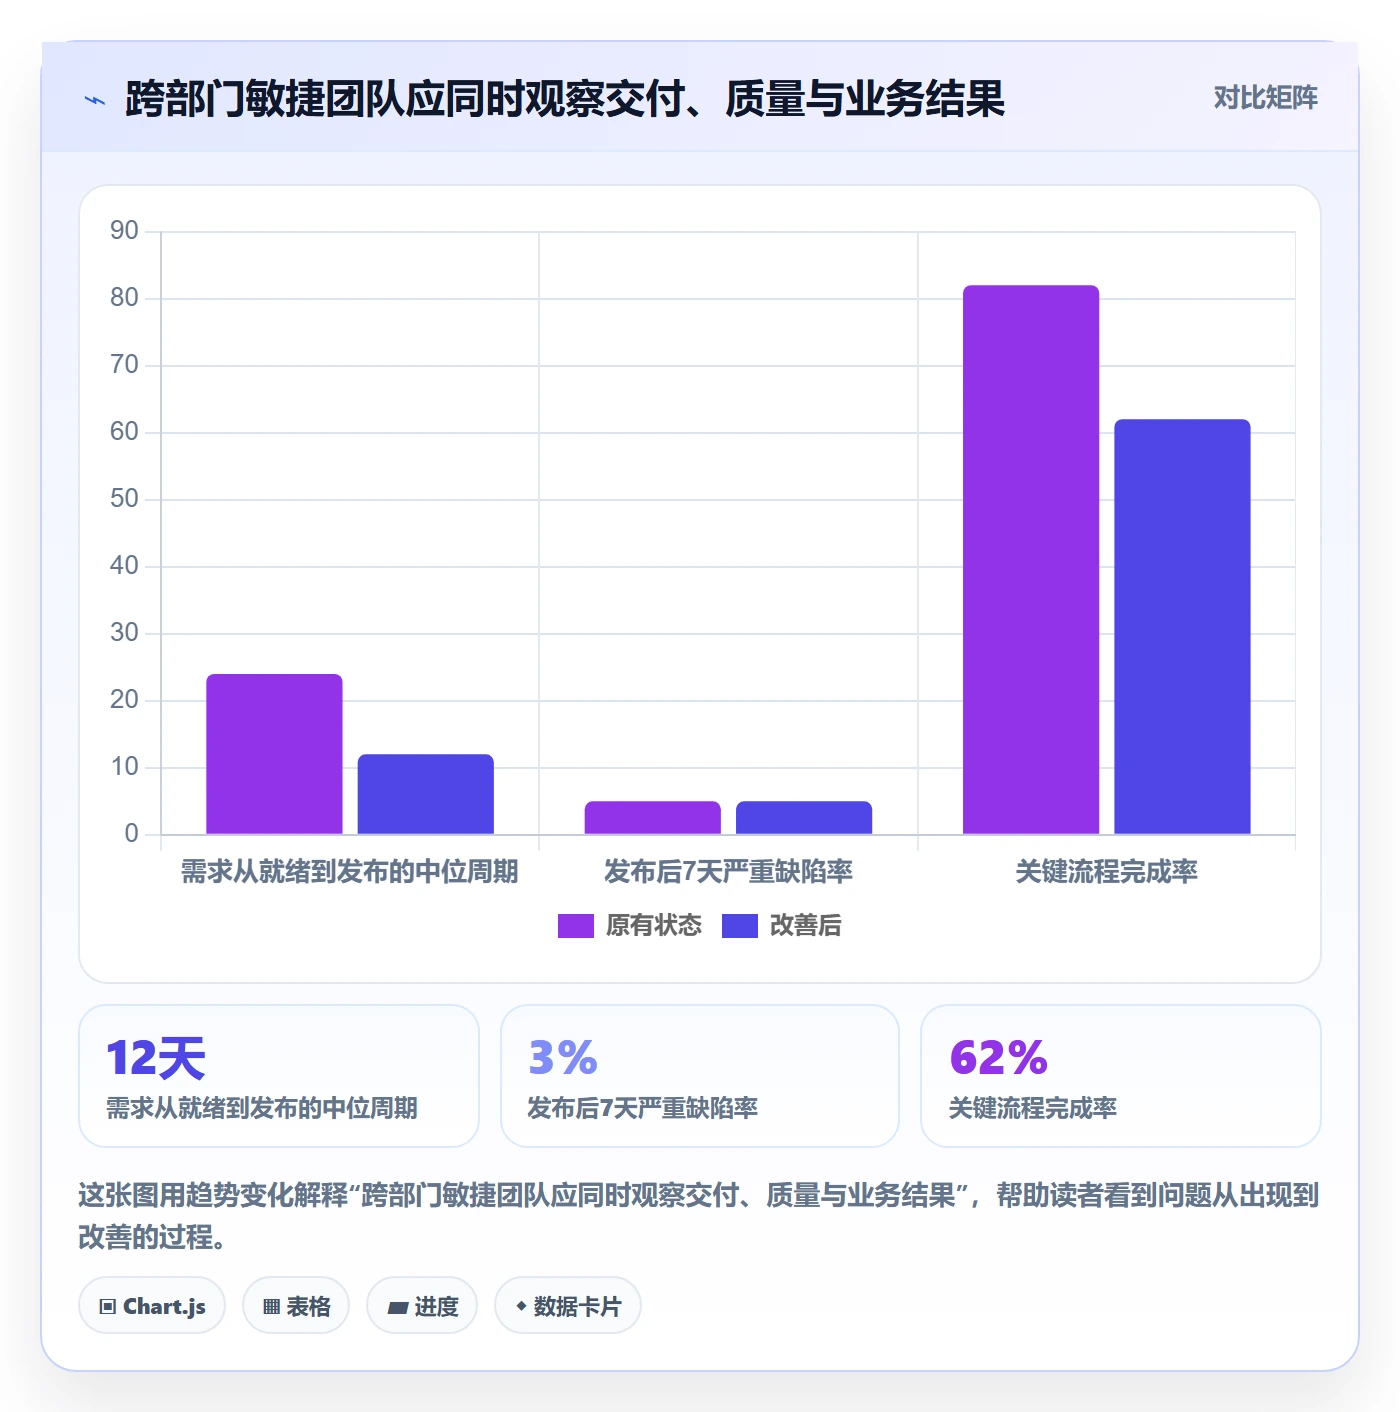Click the 3% card caption 发布后7天严重缺陷率
Image resolution: width=1400 pixels, height=1412 pixels.
tap(643, 1108)
